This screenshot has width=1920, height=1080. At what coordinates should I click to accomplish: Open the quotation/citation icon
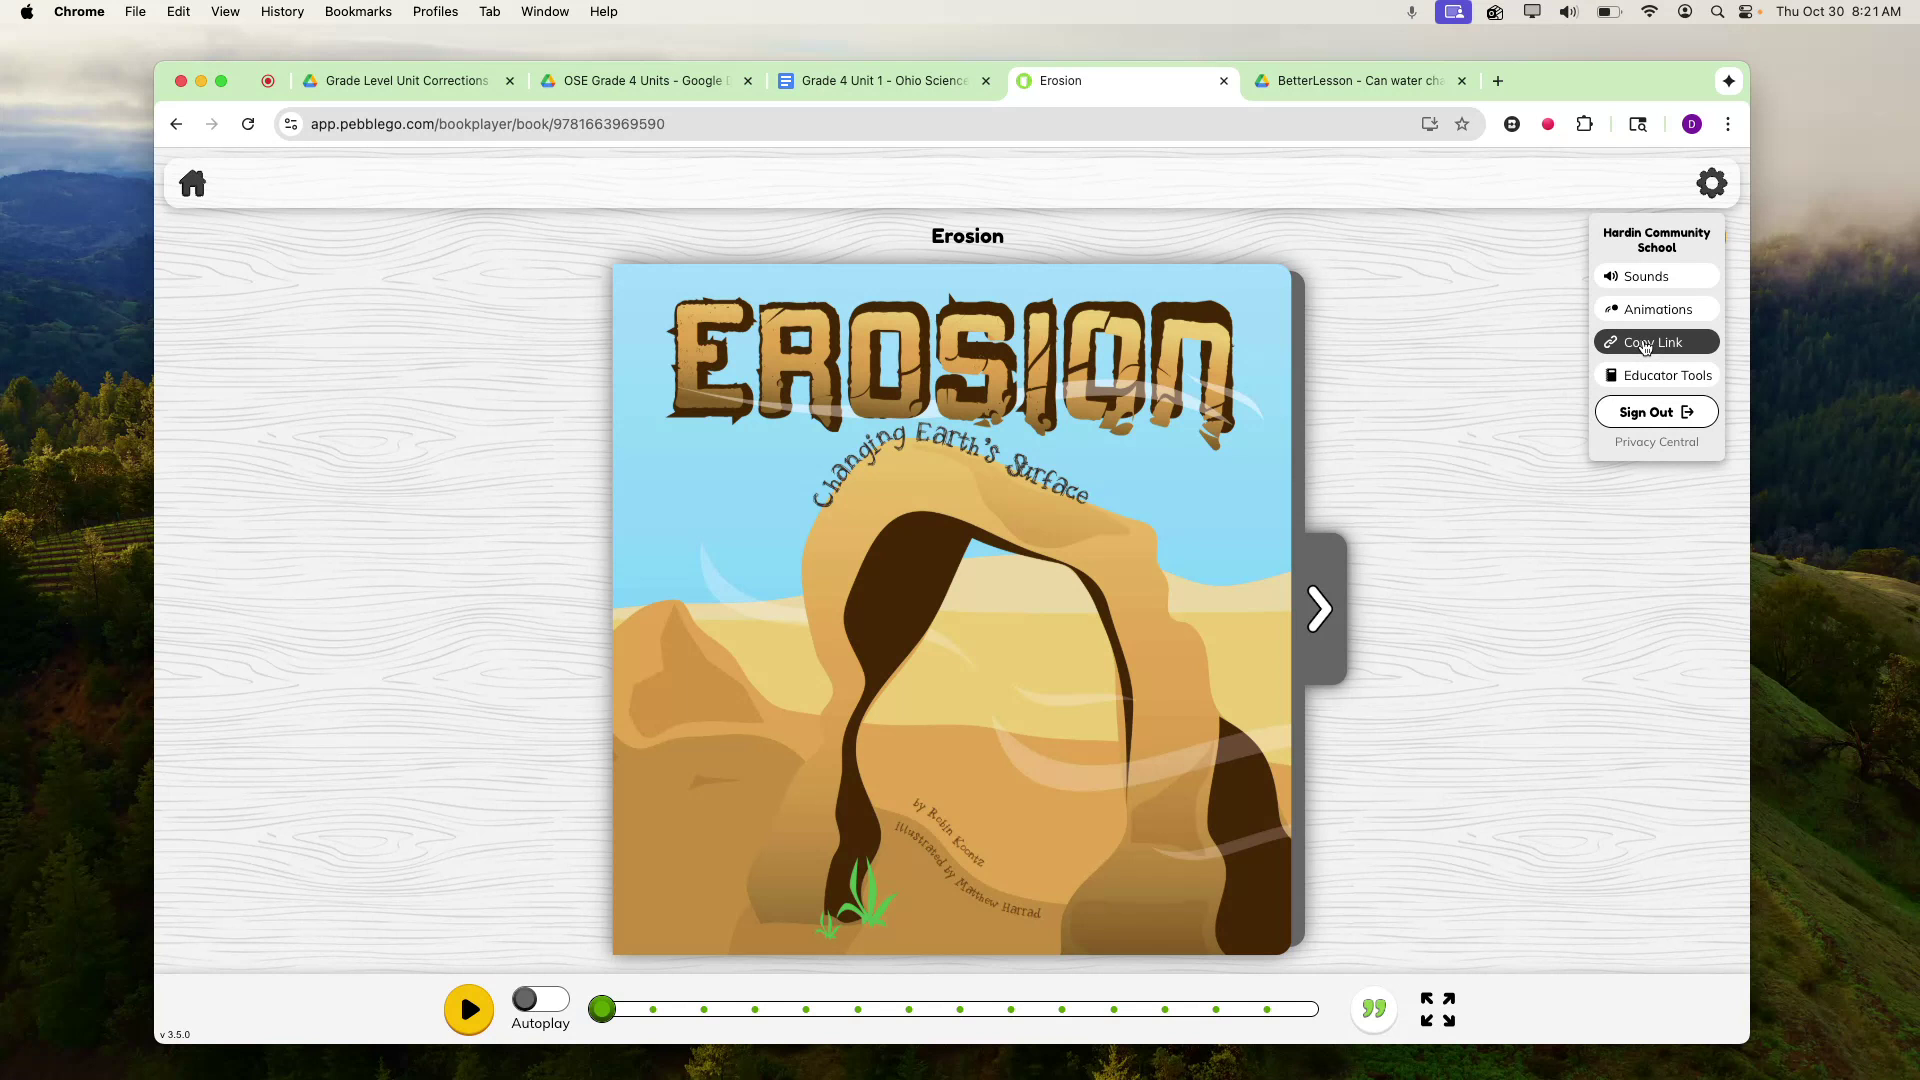pyautogui.click(x=1373, y=1009)
